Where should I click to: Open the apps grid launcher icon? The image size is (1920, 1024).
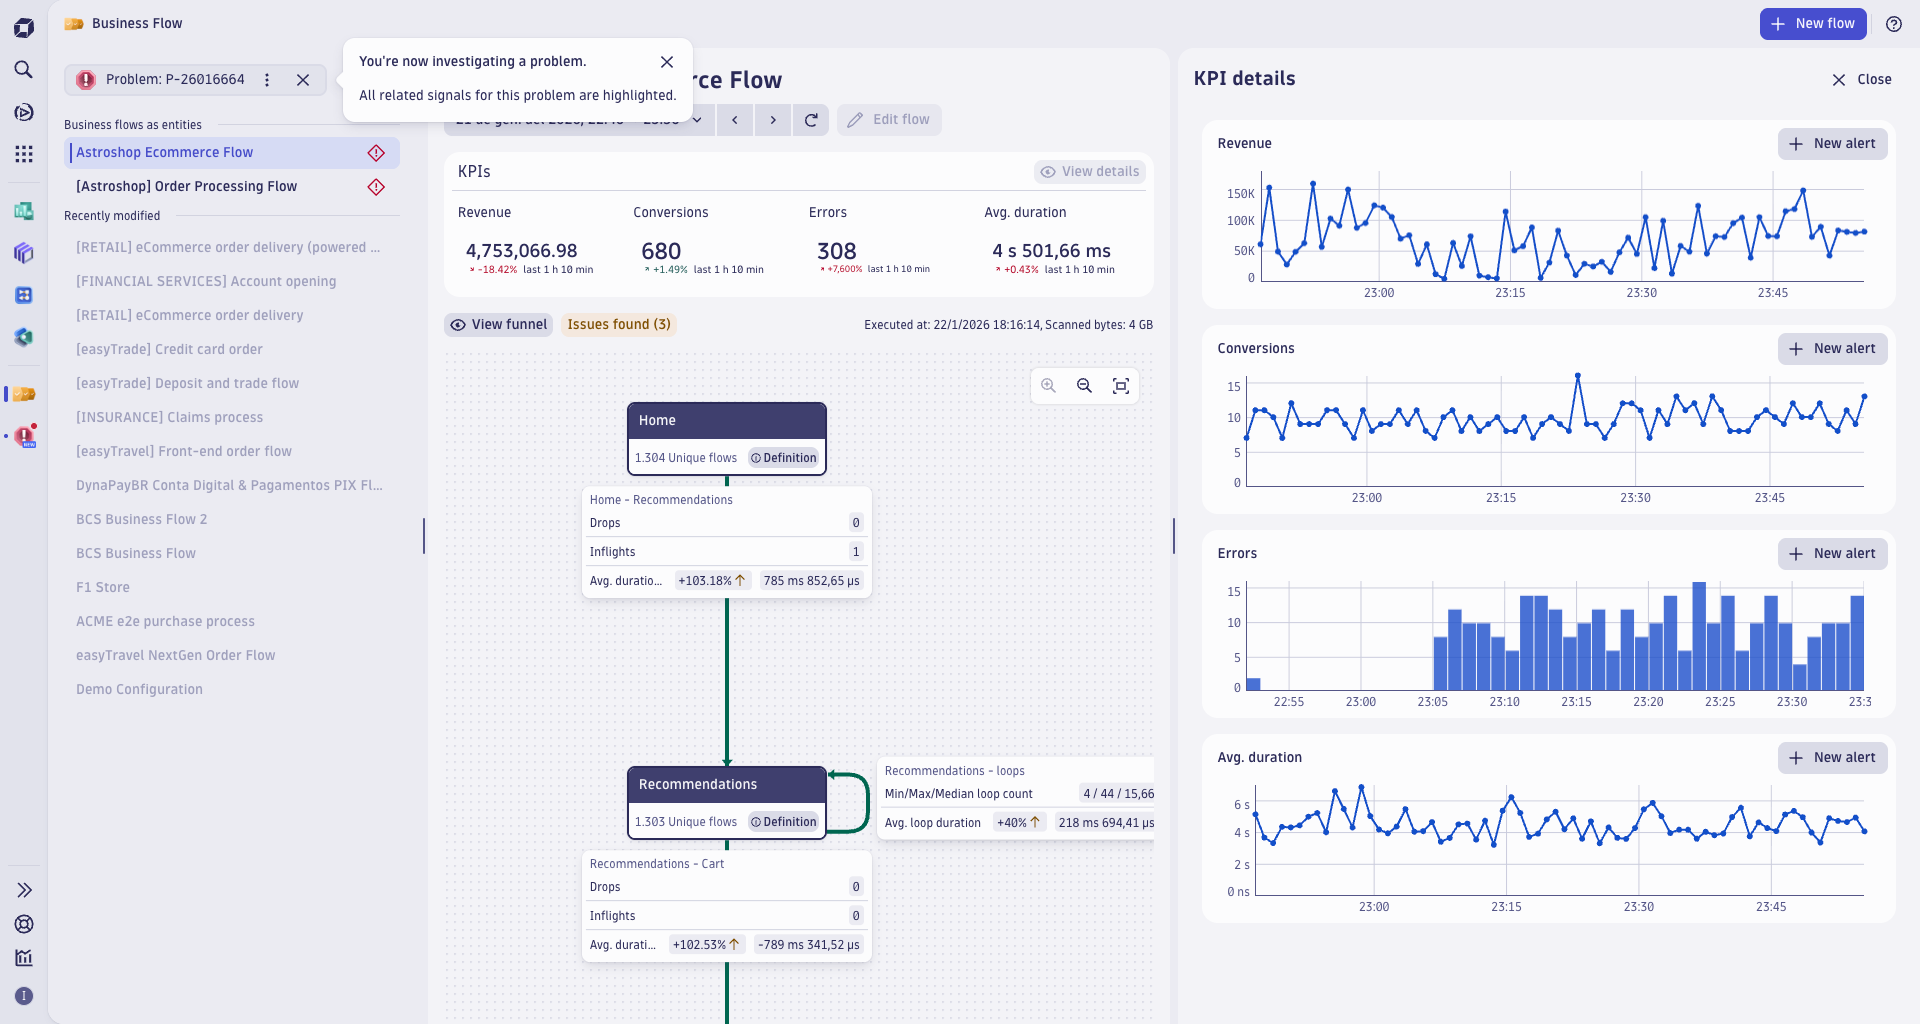[24, 154]
